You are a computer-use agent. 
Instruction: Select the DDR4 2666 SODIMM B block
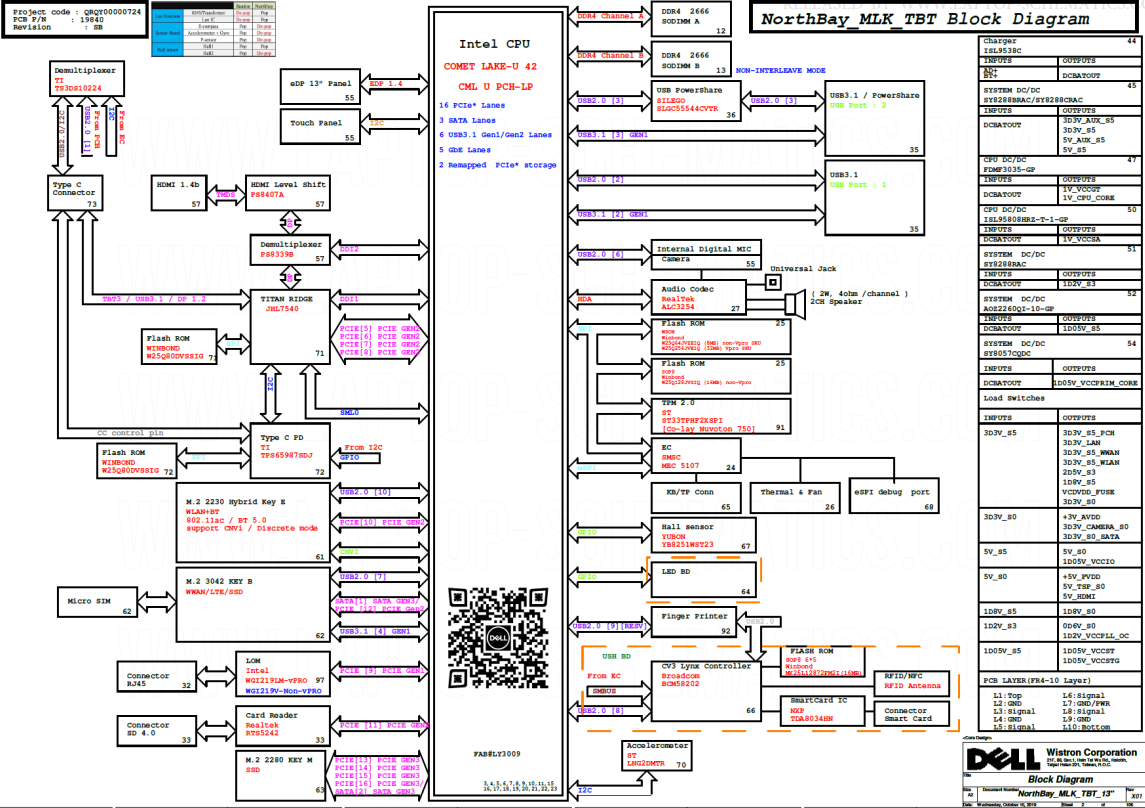(691, 58)
